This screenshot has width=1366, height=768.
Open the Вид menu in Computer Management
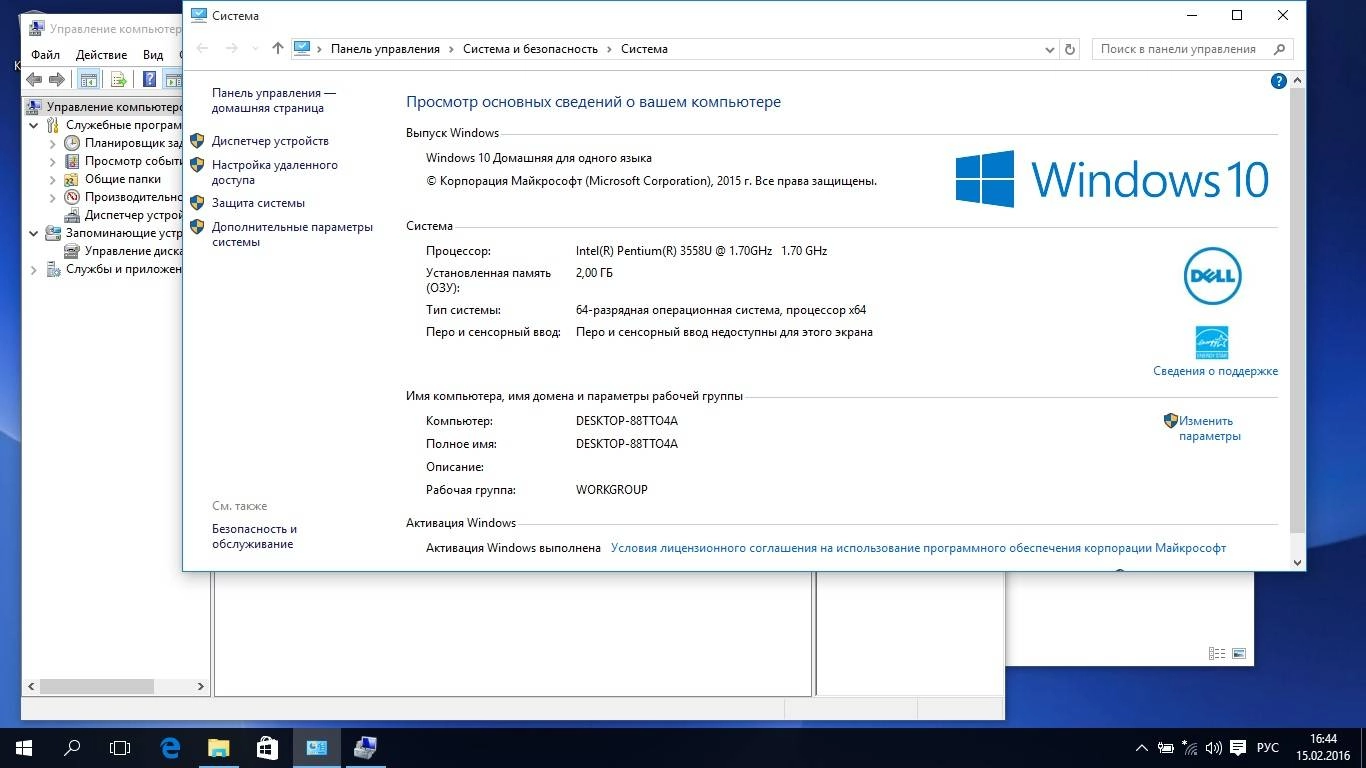tap(153, 55)
